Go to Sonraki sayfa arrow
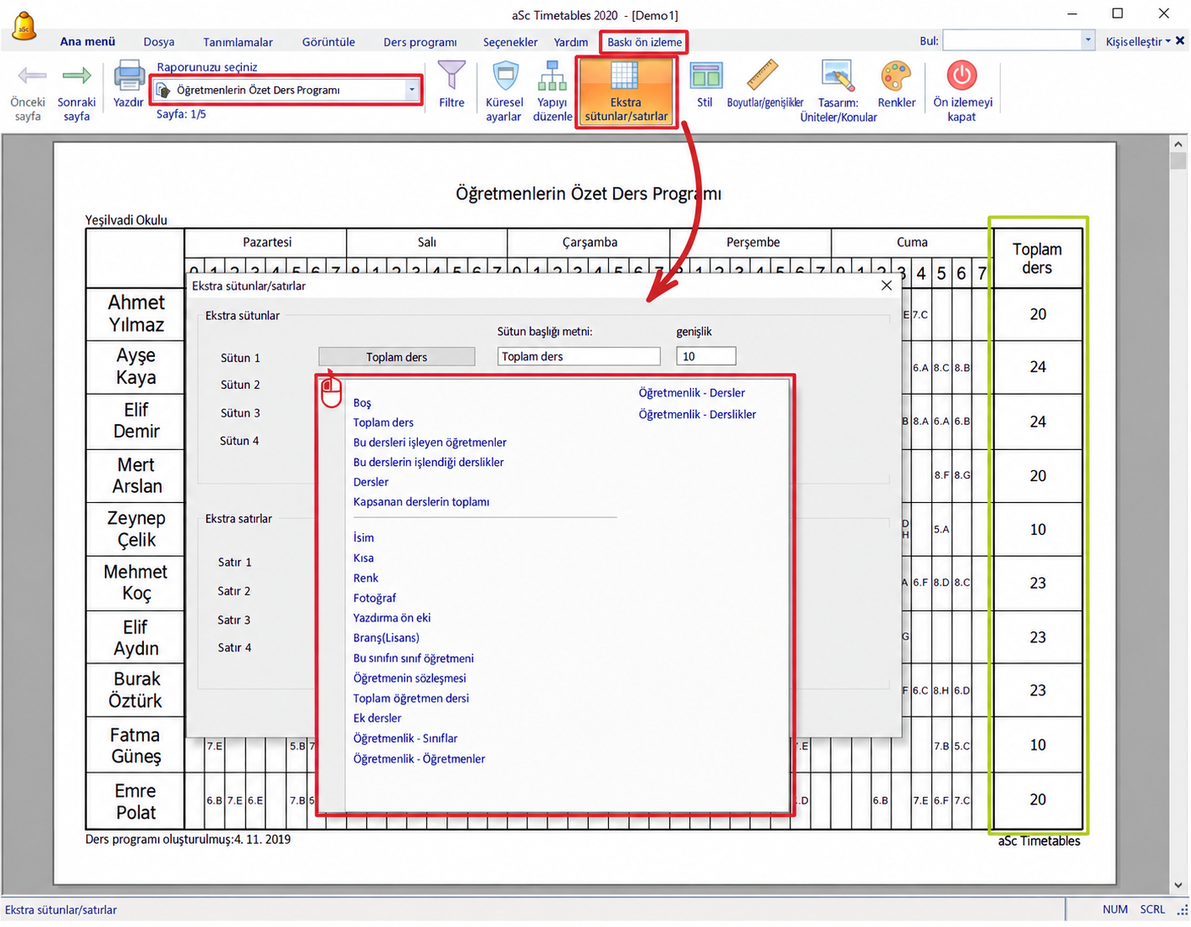The height and width of the screenshot is (927, 1191). tap(77, 75)
